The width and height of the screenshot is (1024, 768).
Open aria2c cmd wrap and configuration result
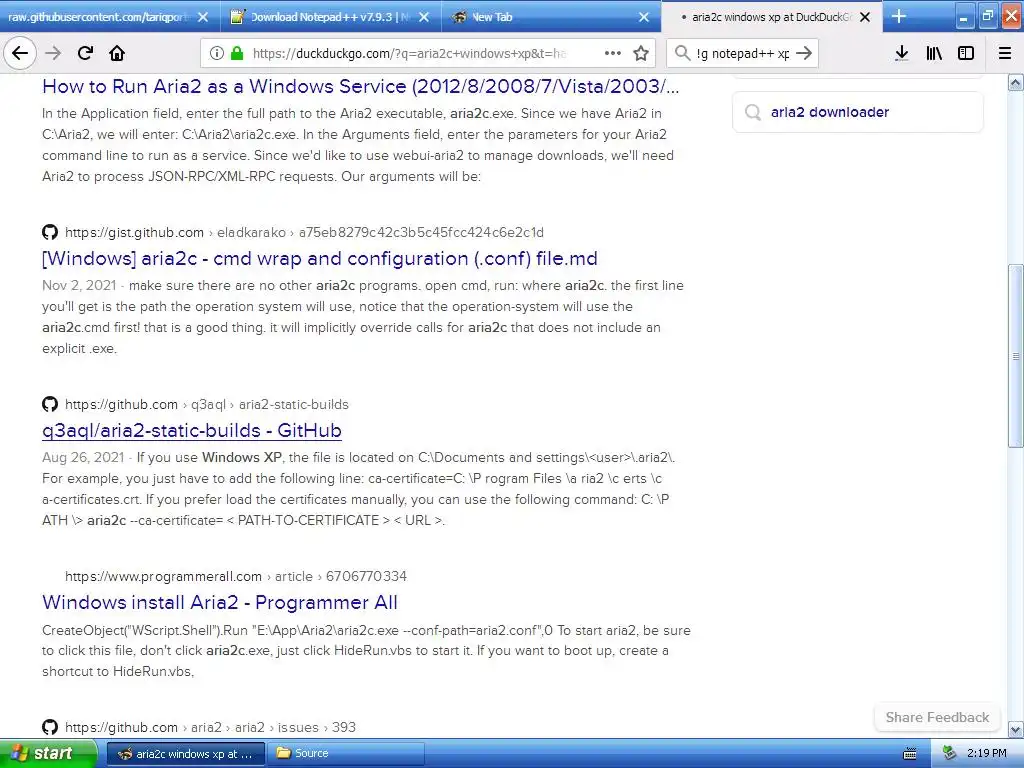319,259
